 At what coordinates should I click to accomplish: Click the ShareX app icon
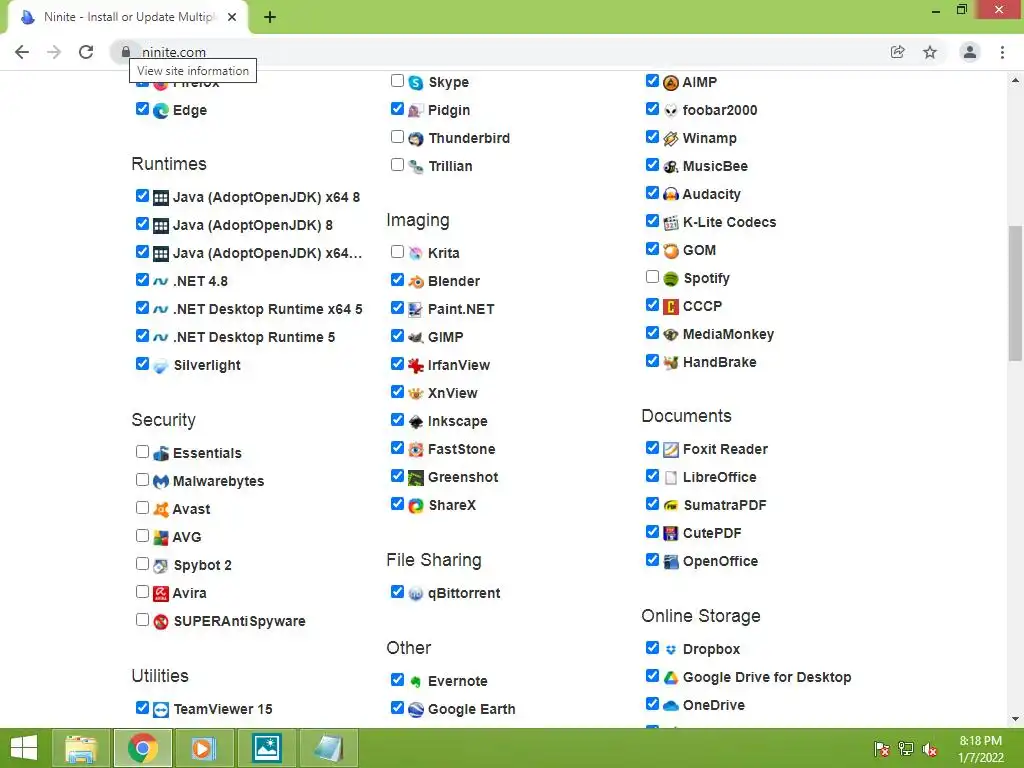click(x=415, y=505)
